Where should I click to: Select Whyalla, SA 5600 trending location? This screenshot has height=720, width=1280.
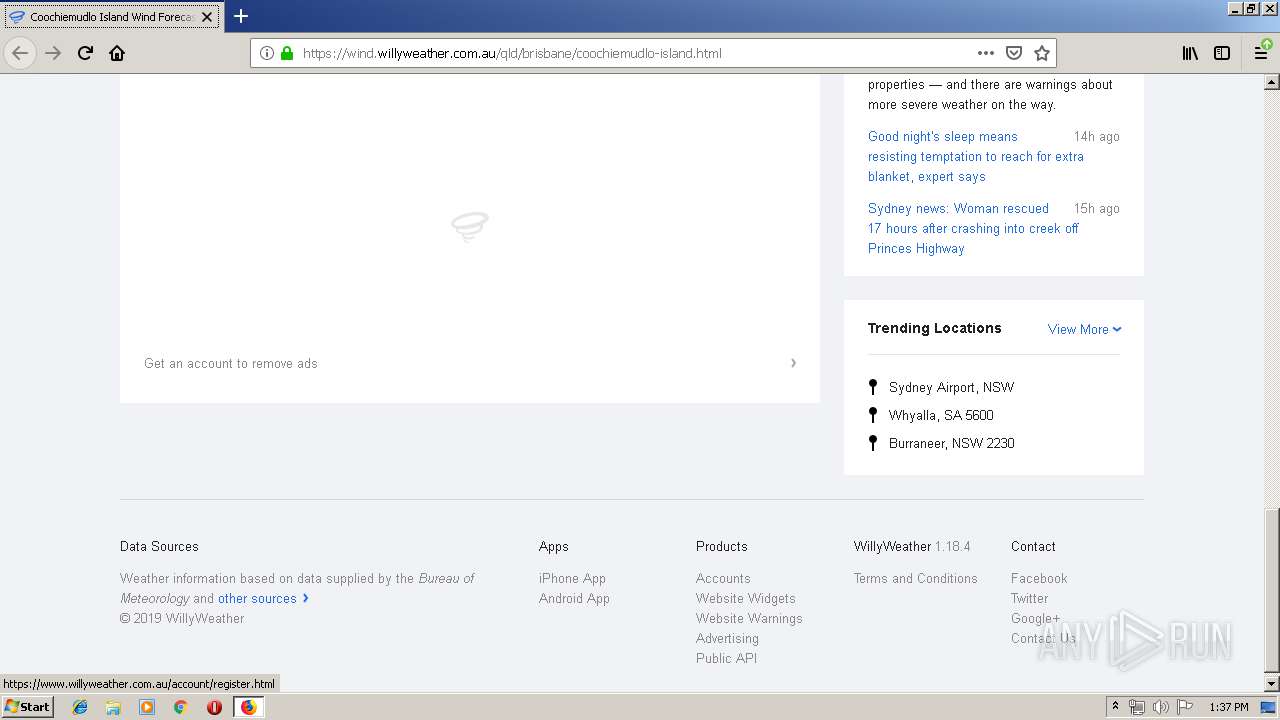click(x=941, y=415)
